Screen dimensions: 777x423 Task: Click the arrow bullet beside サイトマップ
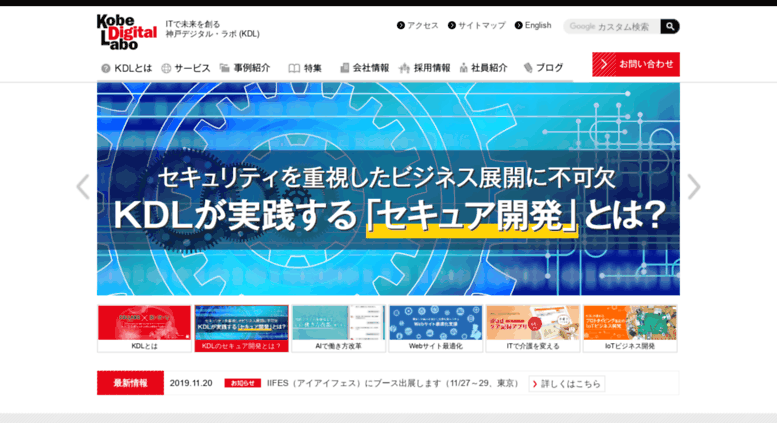coord(451,25)
